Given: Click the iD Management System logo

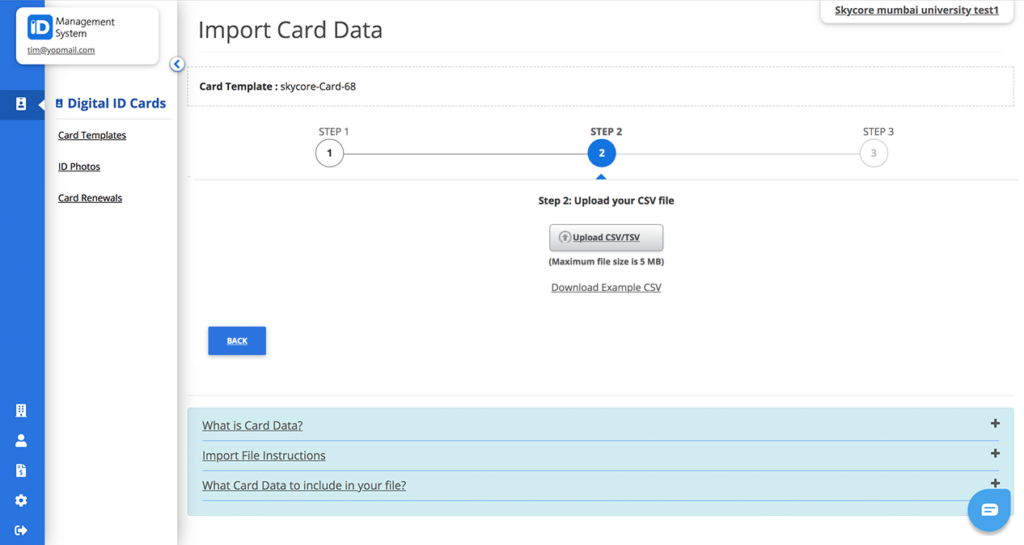Looking at the screenshot, I should 40,27.
